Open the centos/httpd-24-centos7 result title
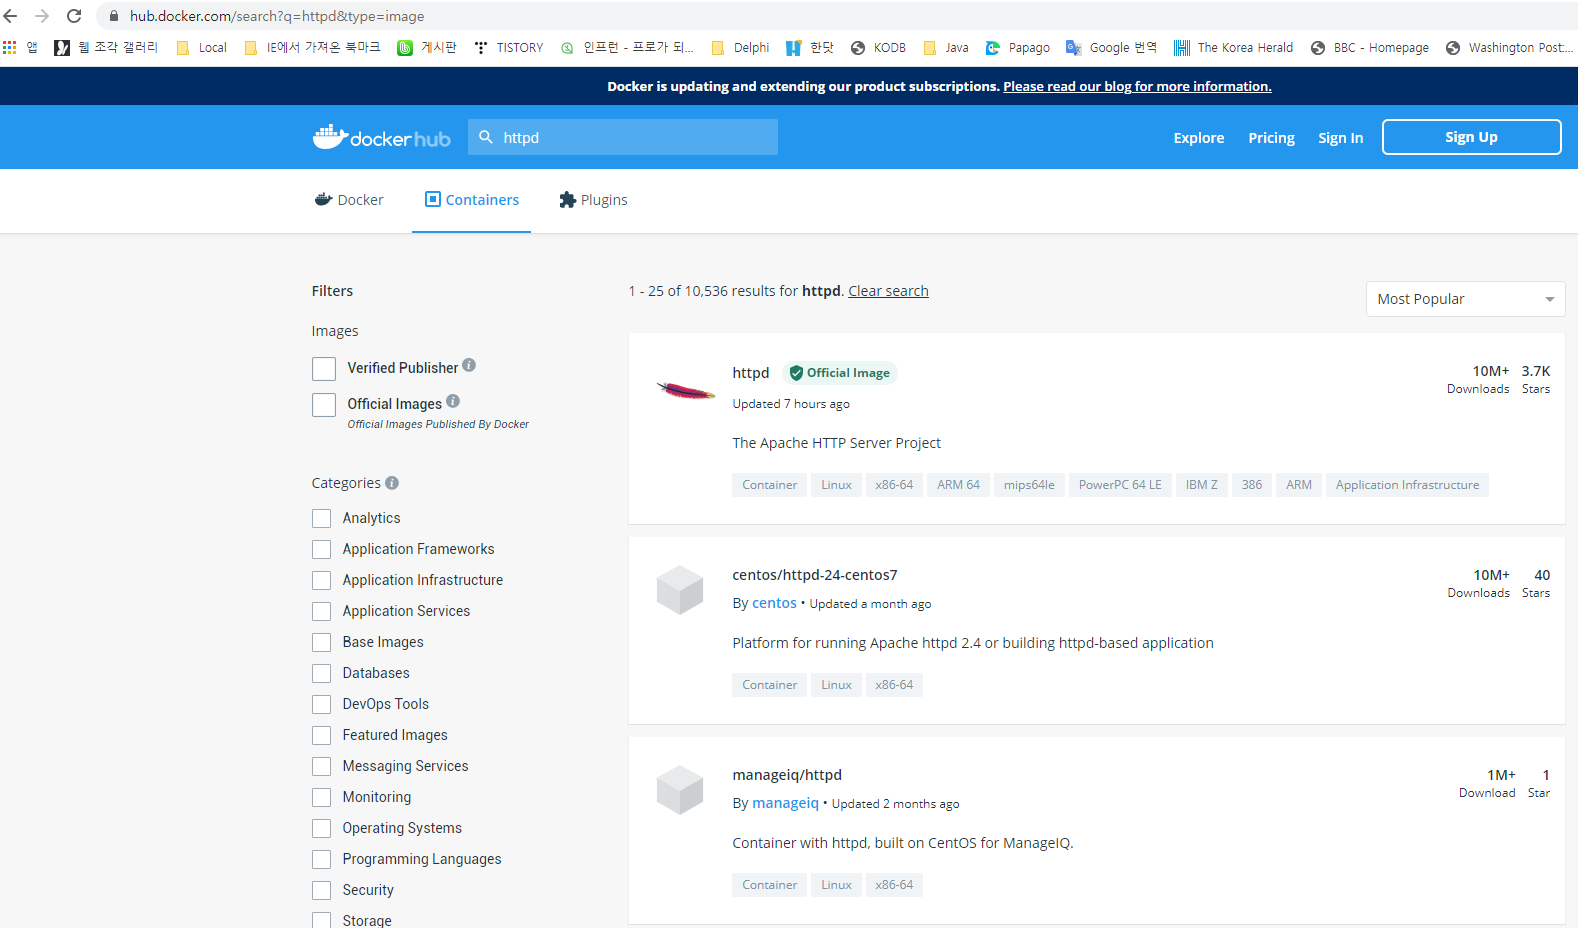Image resolution: width=1578 pixels, height=928 pixels. pos(814,575)
